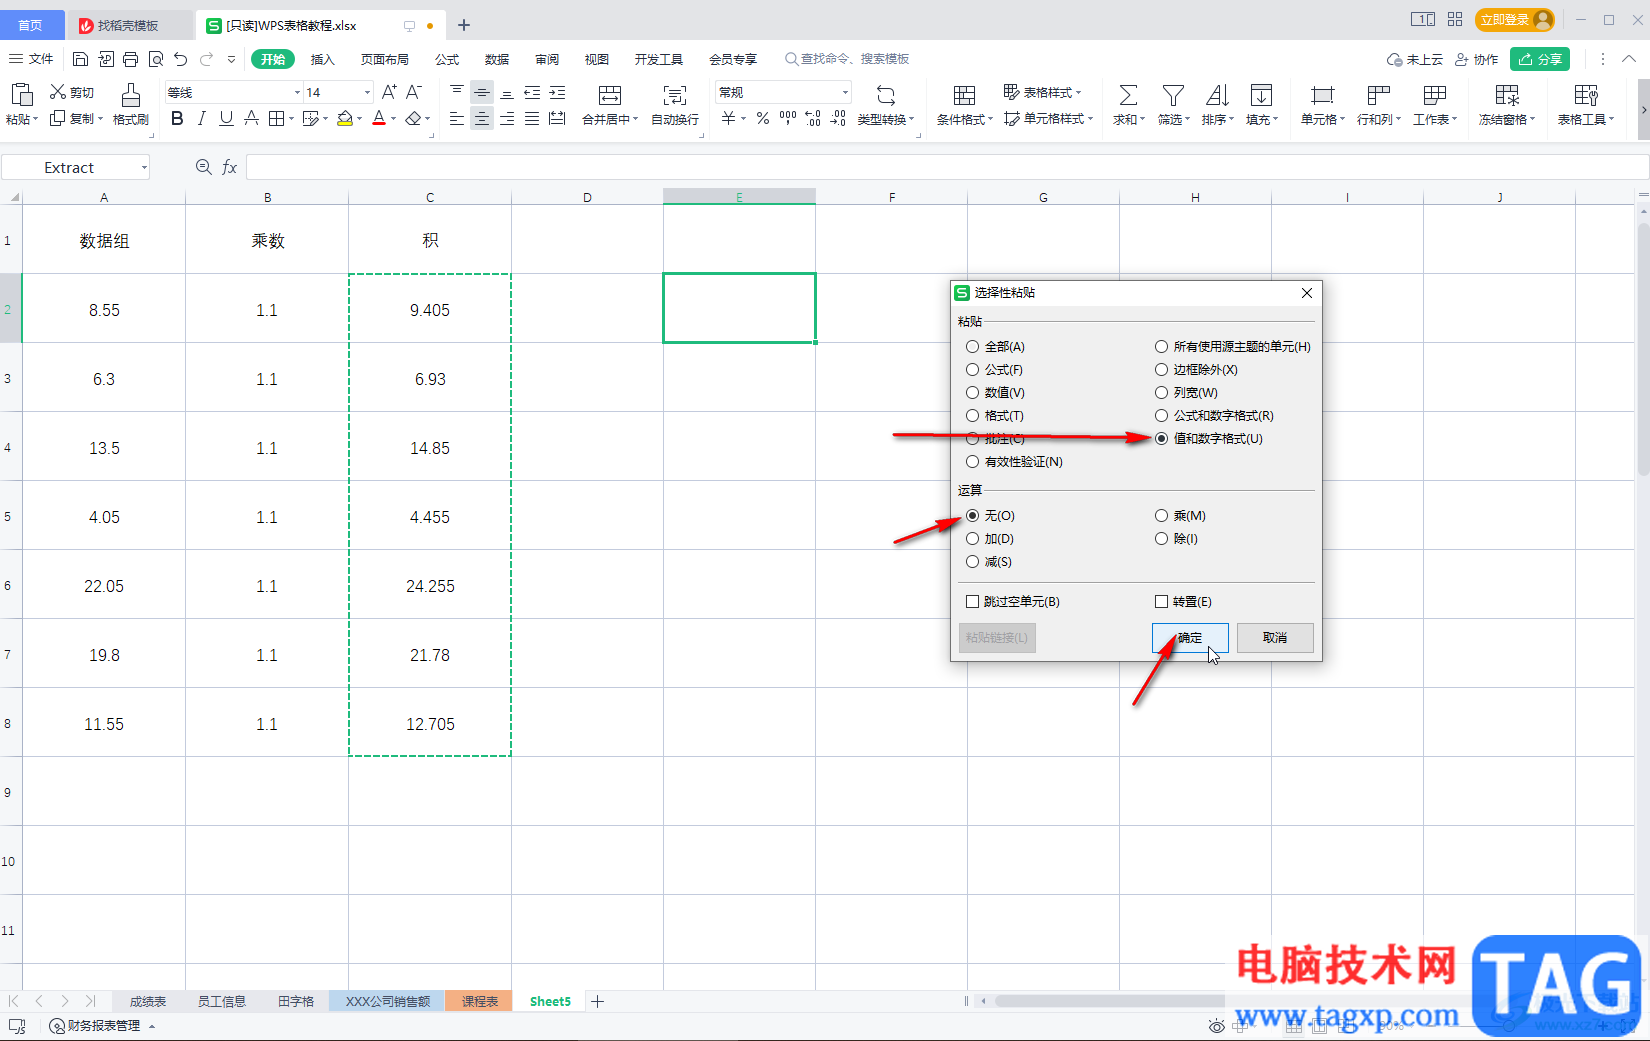
Task: Expand the font color dropdown arrow
Action: coord(394,119)
